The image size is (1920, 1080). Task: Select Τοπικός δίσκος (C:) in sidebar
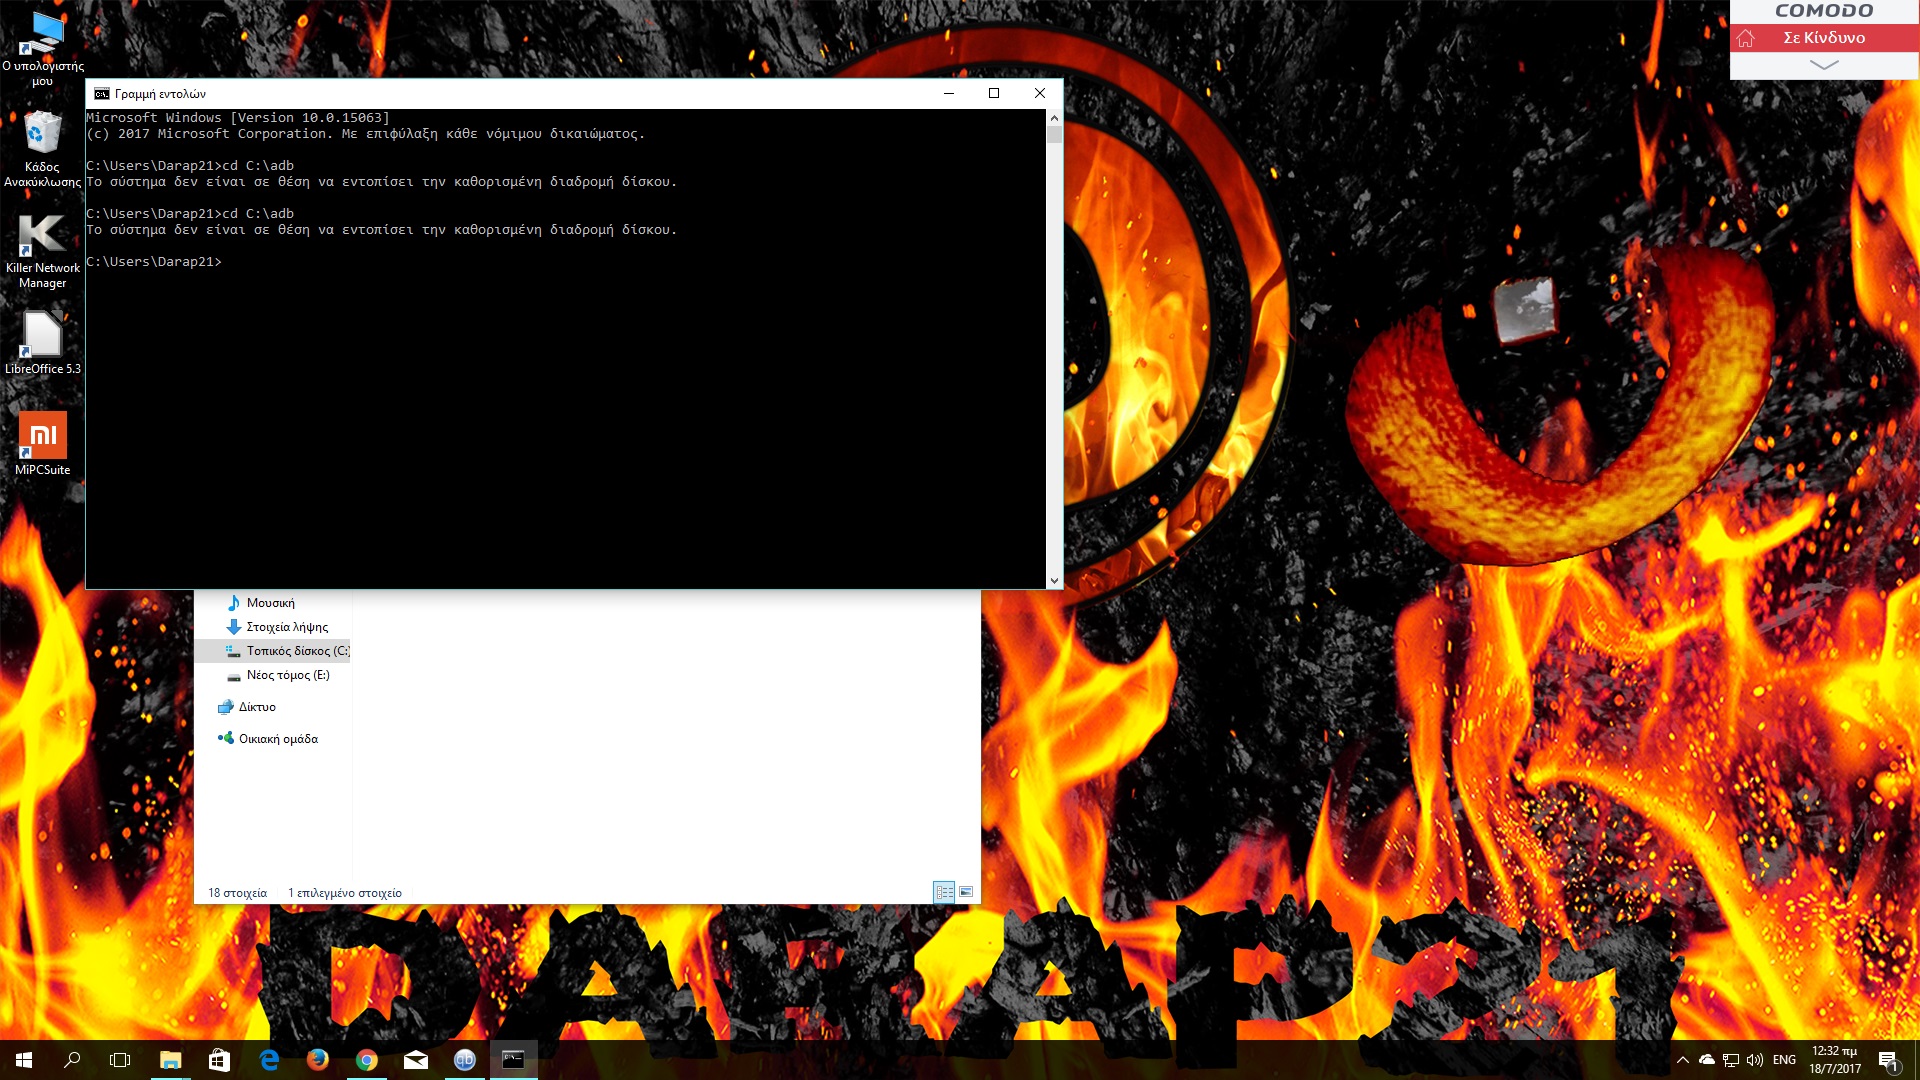pyautogui.click(x=297, y=651)
